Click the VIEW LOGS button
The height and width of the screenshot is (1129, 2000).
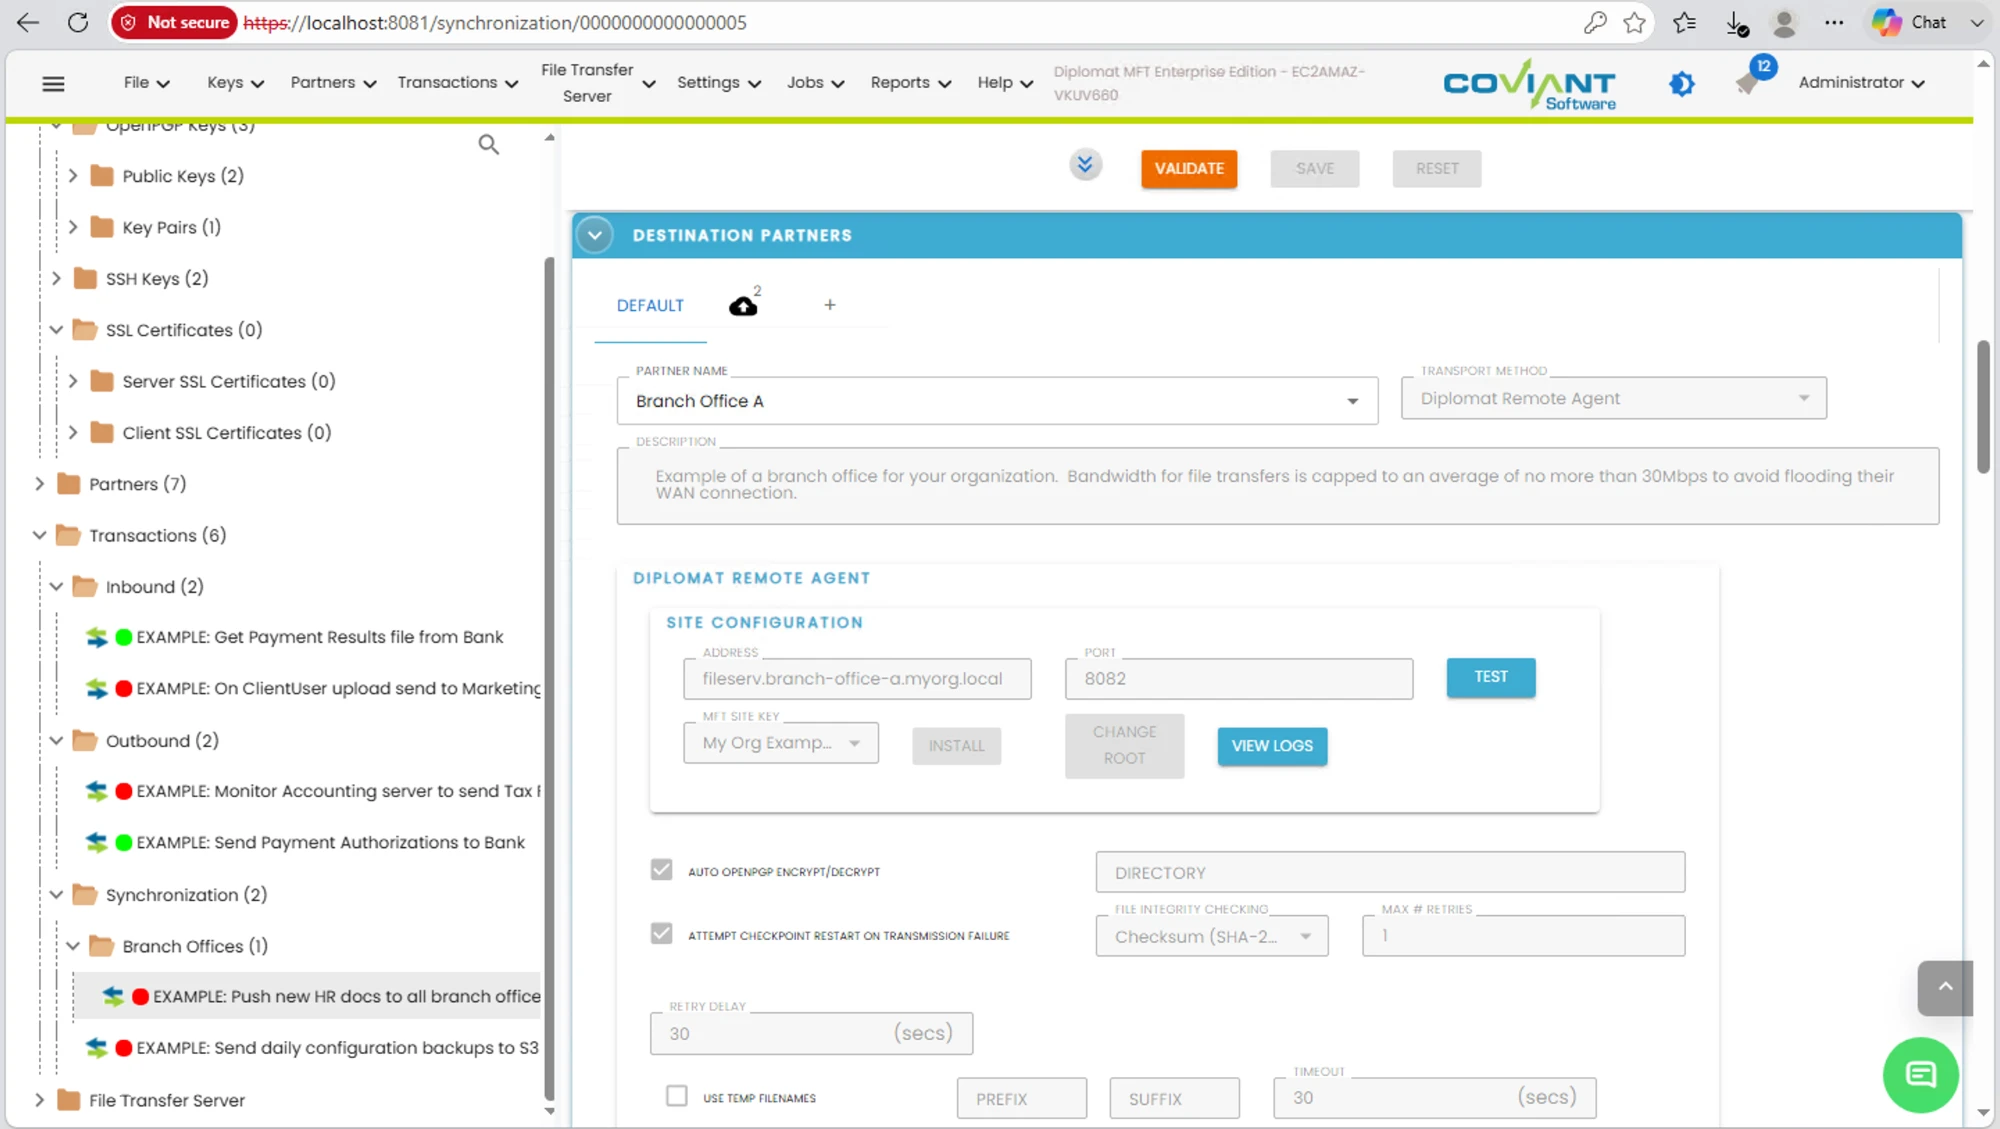(x=1272, y=746)
